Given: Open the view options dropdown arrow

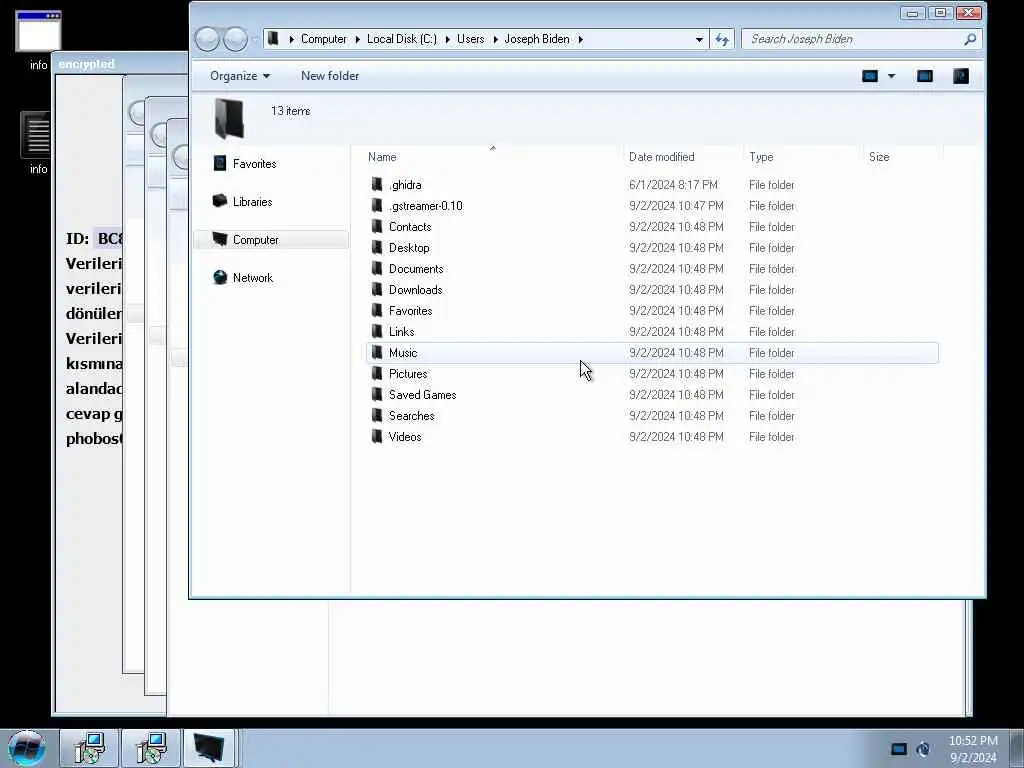Looking at the screenshot, I should pos(891,76).
